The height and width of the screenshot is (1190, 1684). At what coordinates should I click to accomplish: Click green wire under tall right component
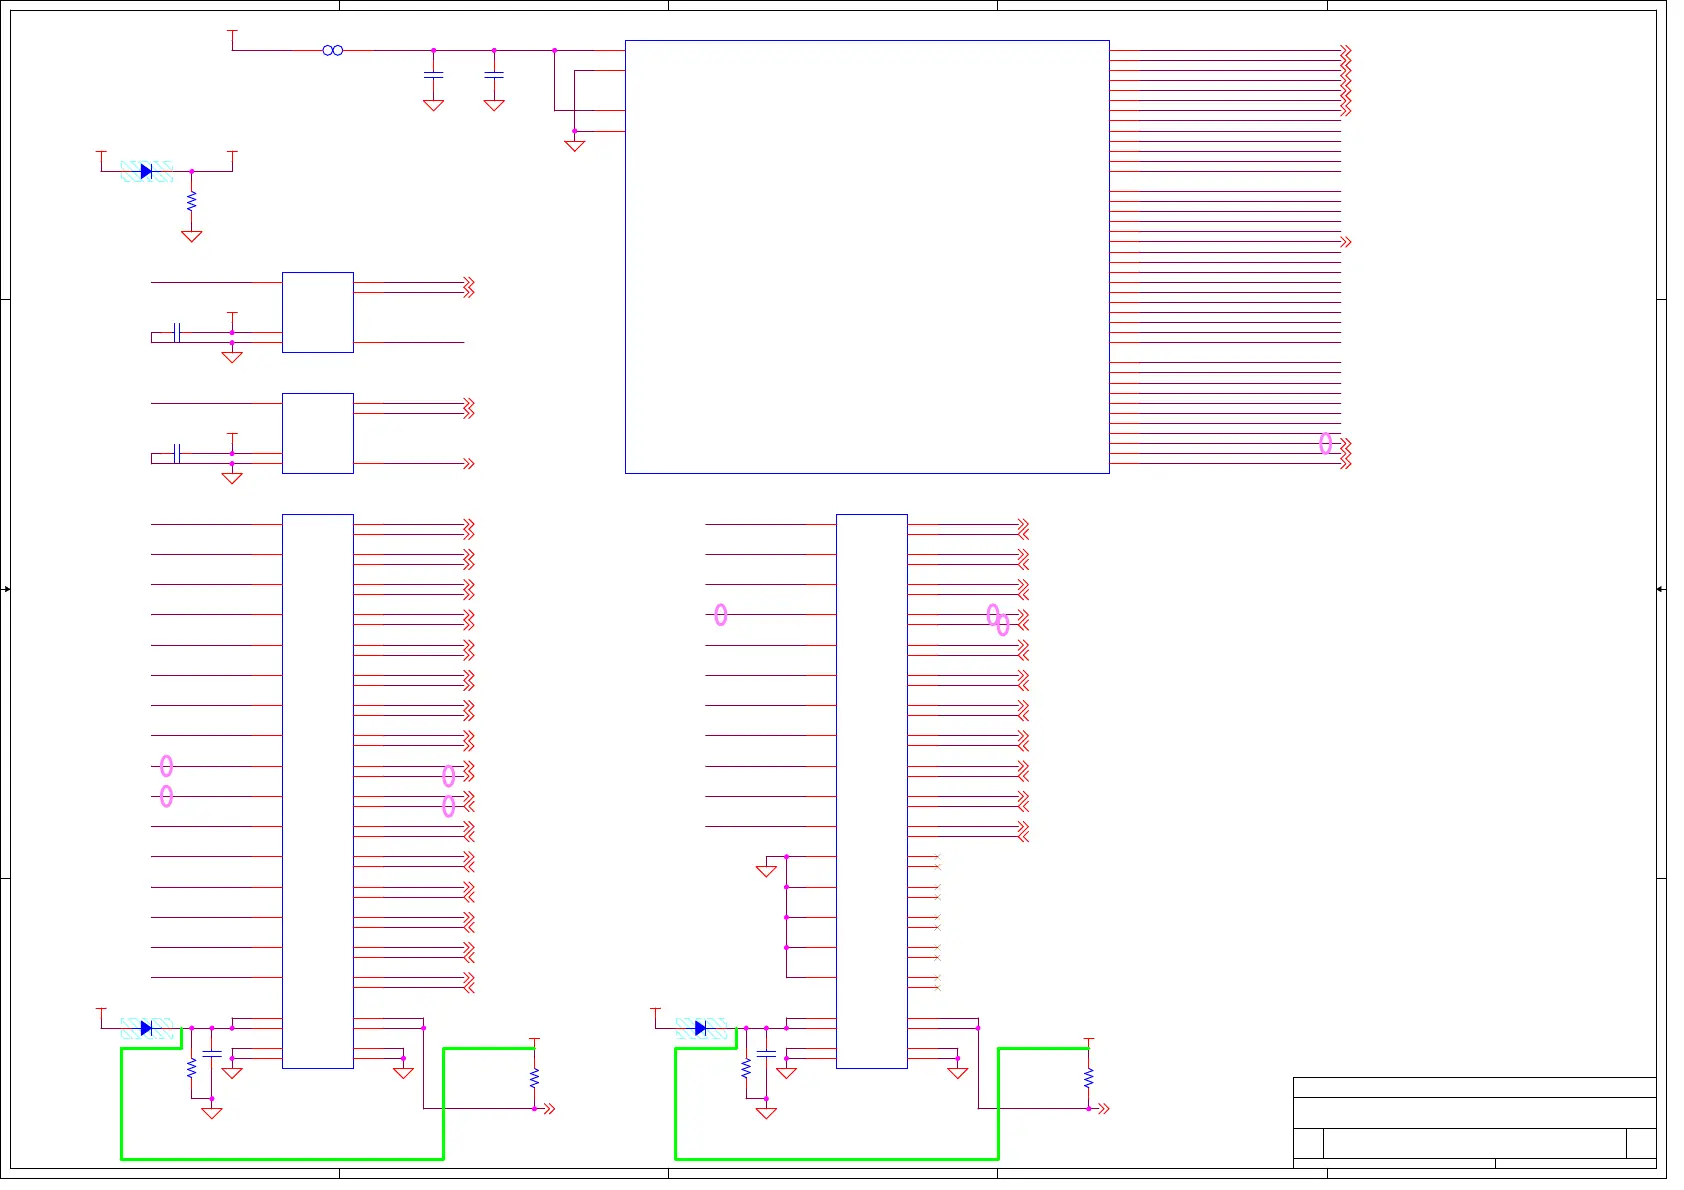(836, 1159)
